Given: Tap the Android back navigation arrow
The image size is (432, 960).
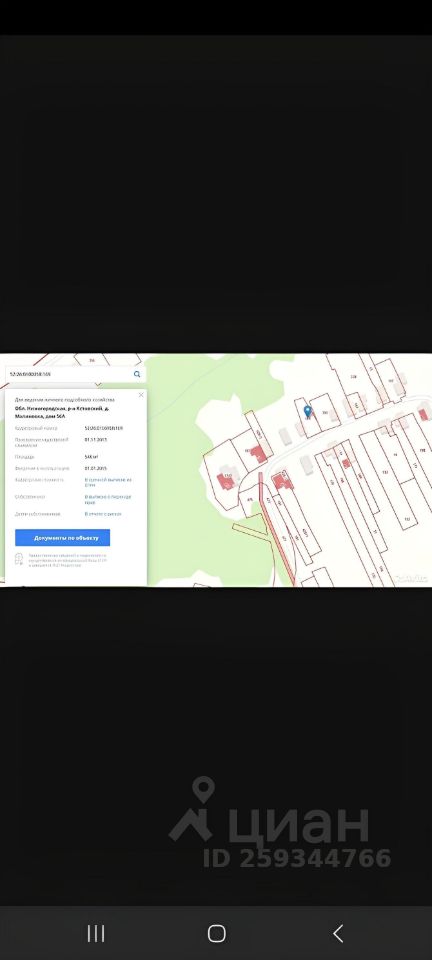Looking at the screenshot, I should 338,933.
